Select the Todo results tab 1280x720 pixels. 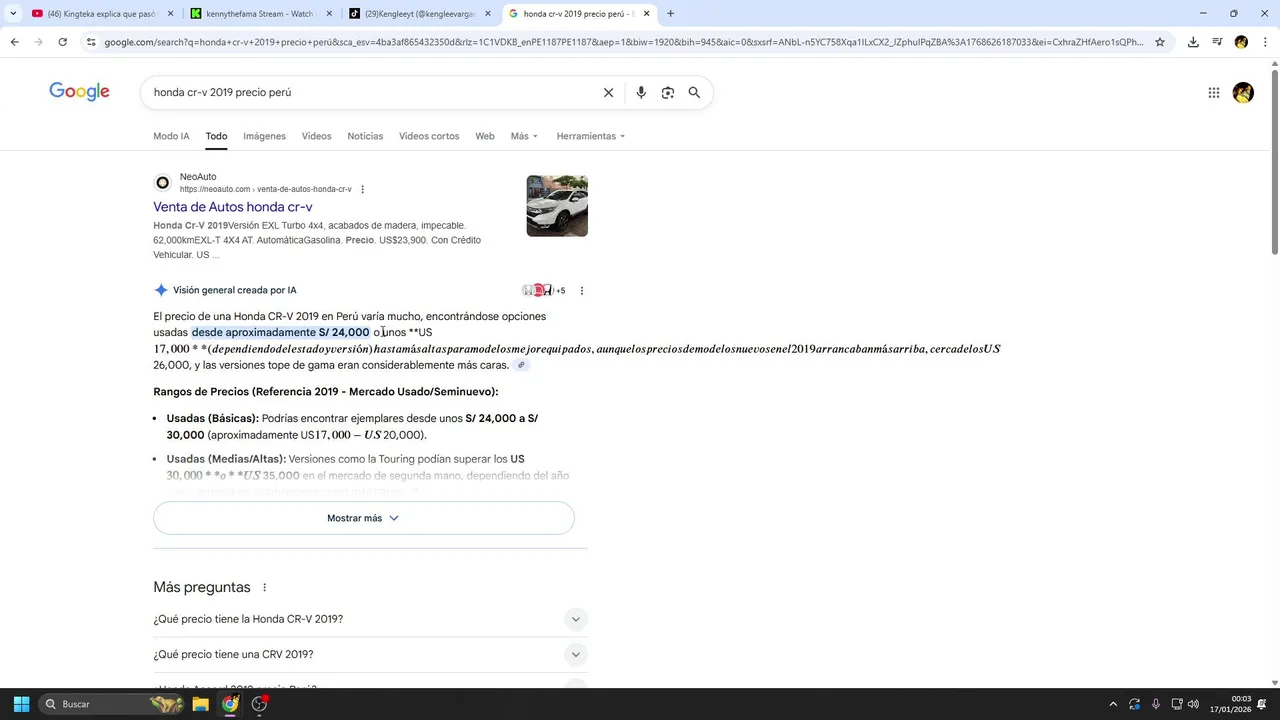(216, 136)
